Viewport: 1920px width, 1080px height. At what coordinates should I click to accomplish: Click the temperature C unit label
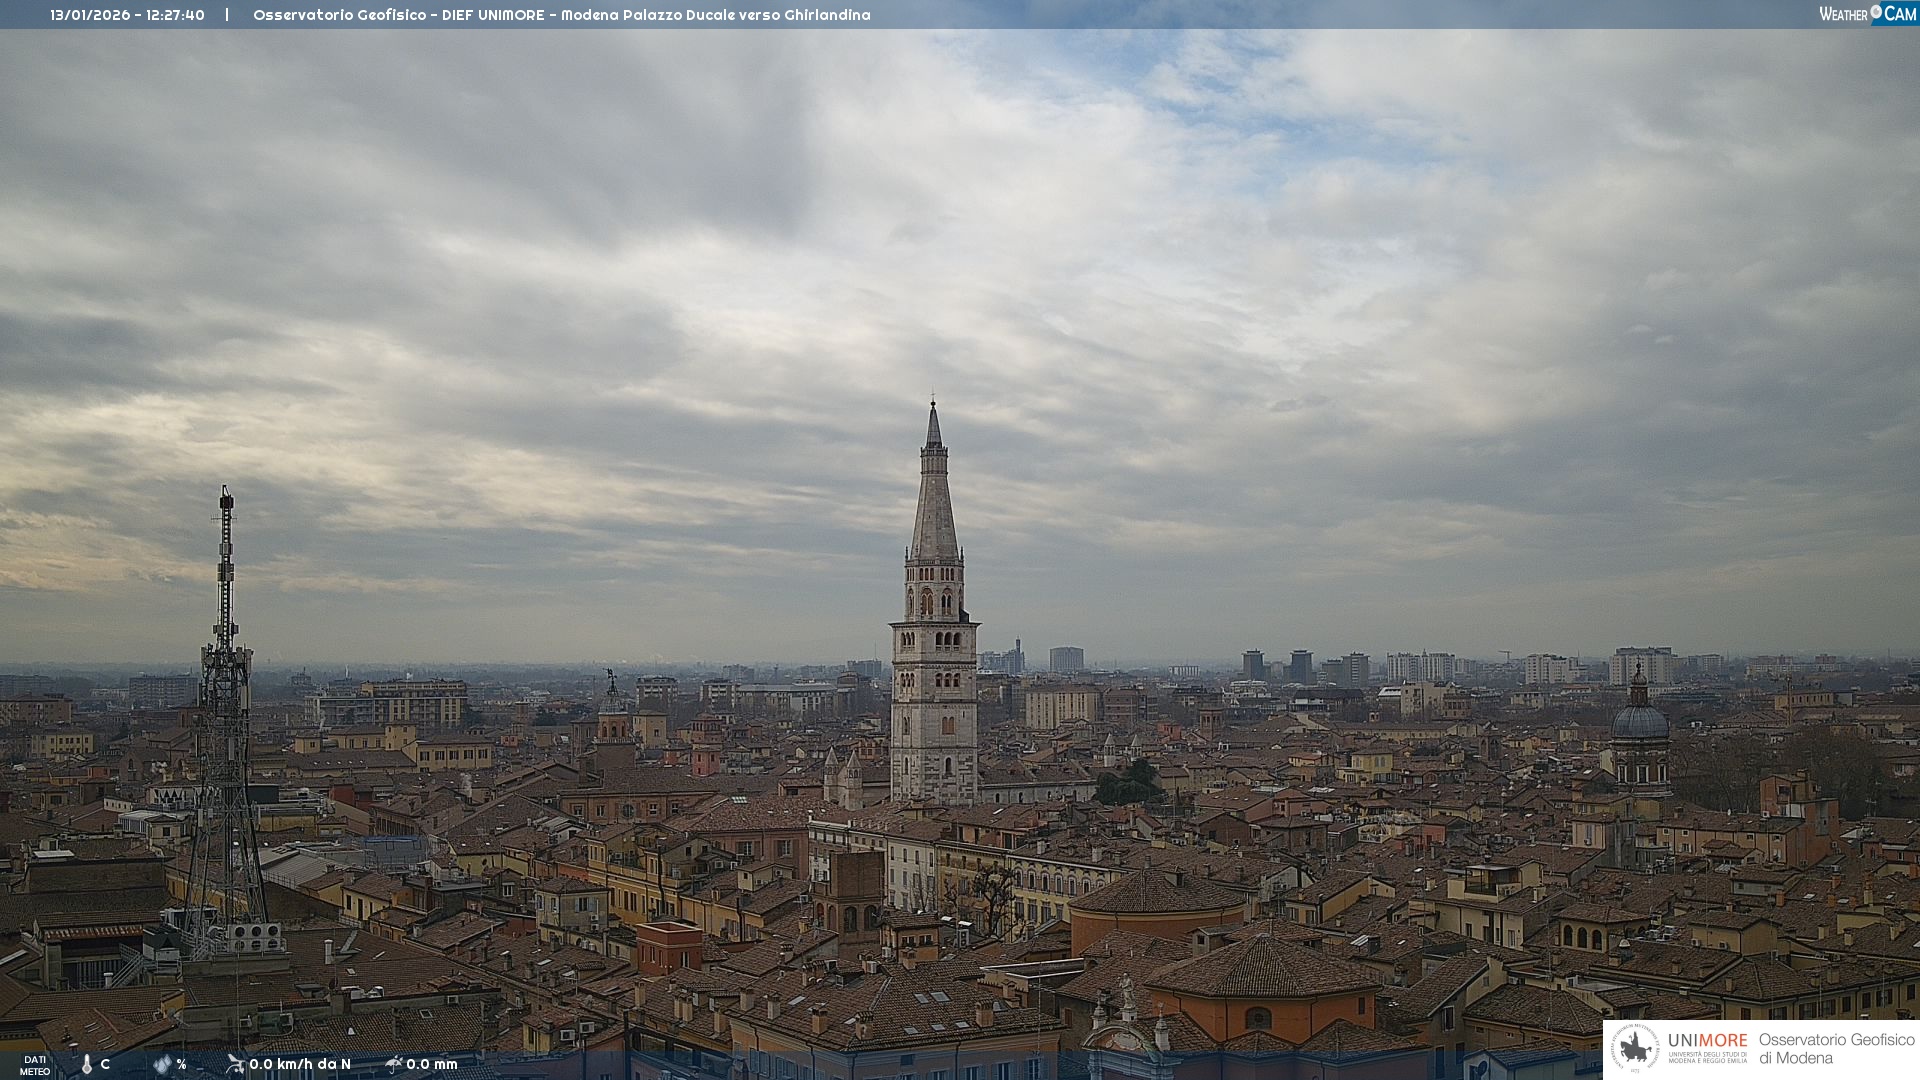(x=105, y=1064)
